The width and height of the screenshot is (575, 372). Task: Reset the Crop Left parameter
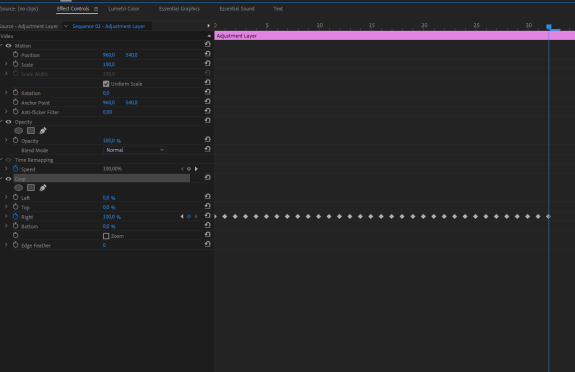coord(208,197)
